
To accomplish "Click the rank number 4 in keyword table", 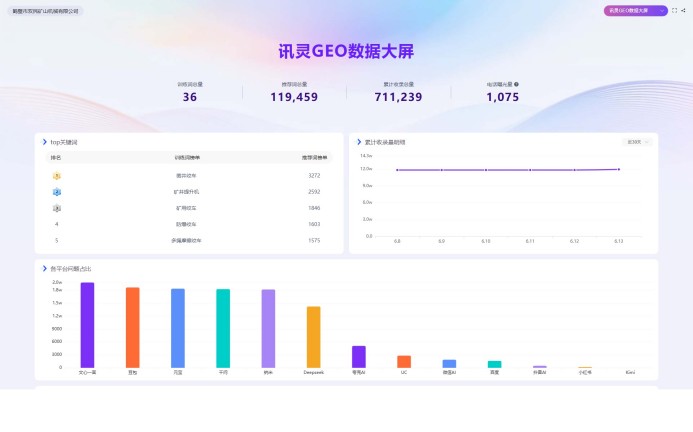I will pyautogui.click(x=57, y=224).
